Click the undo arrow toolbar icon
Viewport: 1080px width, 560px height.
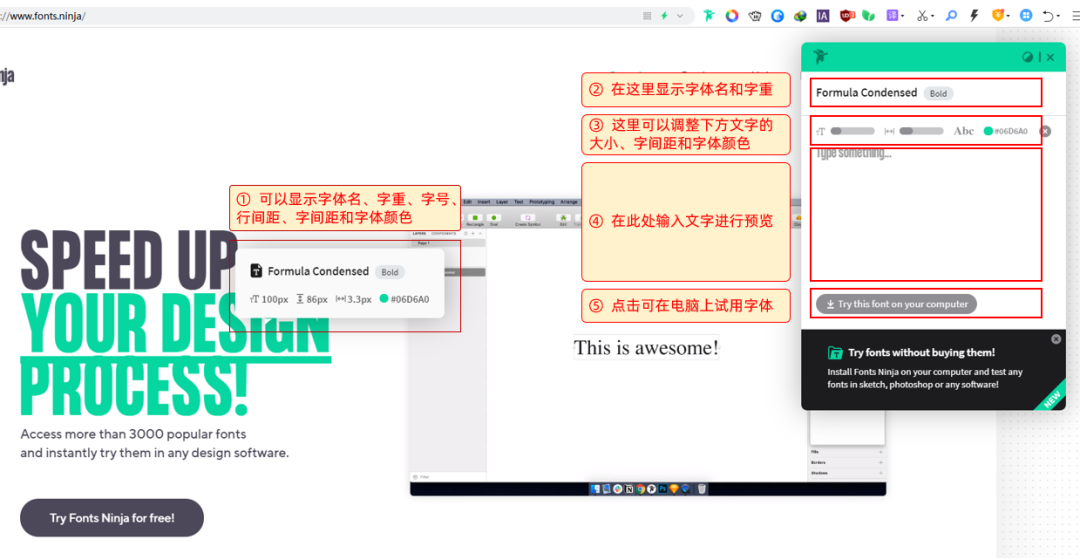coord(1048,16)
